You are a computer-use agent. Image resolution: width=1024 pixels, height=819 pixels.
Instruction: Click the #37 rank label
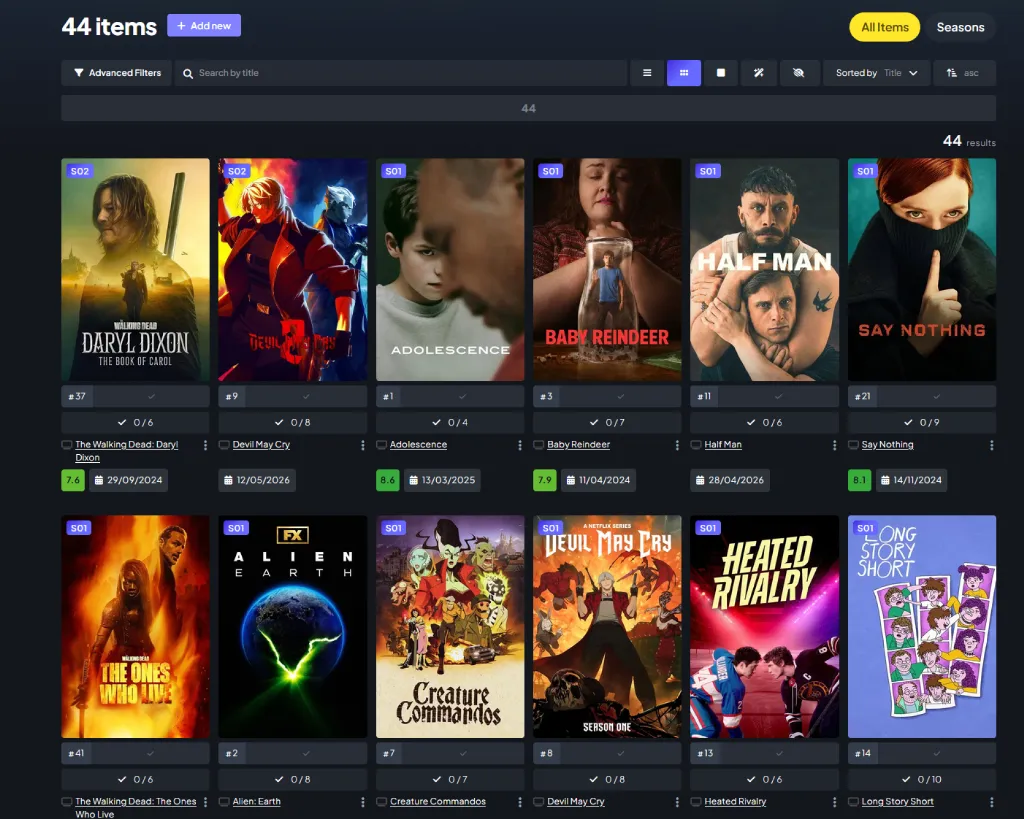[x=77, y=396]
